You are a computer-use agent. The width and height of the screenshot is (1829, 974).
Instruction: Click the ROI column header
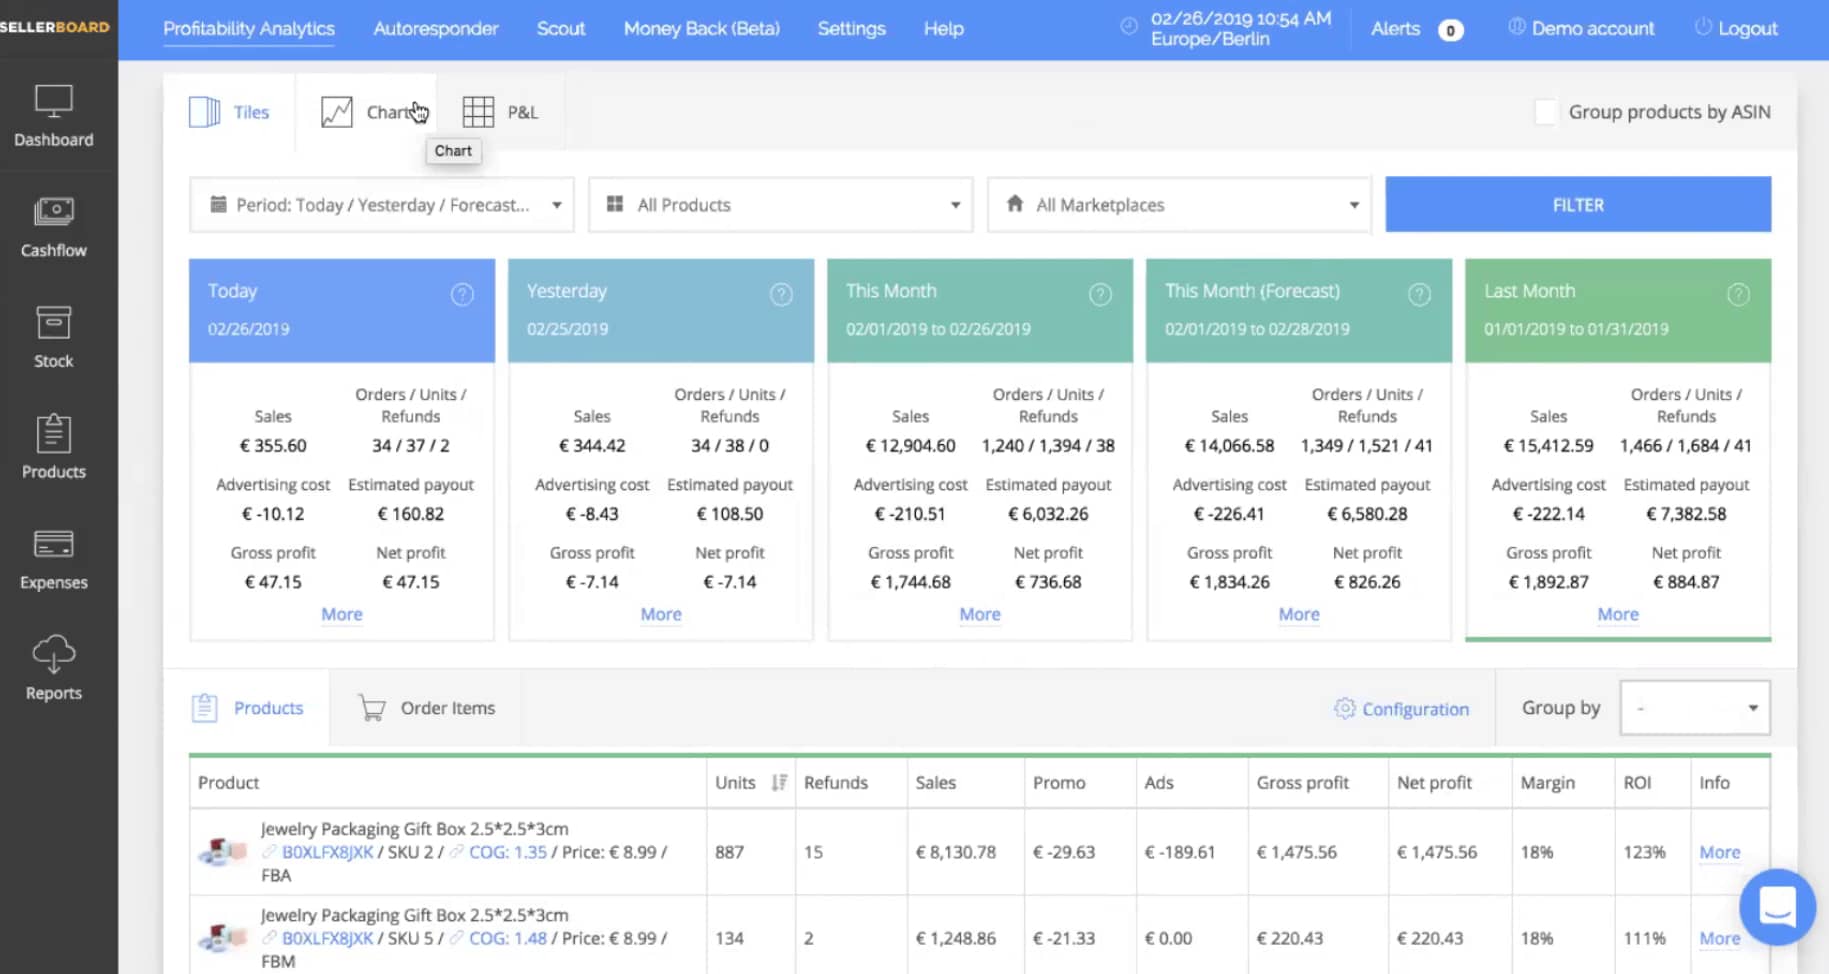pos(1637,783)
